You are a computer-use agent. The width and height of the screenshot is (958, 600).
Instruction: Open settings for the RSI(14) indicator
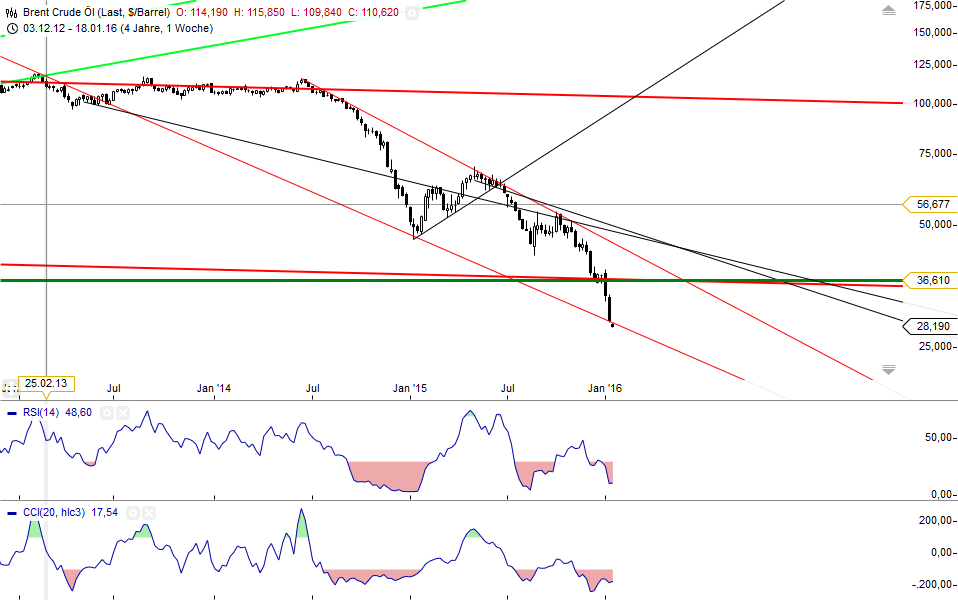[107, 413]
